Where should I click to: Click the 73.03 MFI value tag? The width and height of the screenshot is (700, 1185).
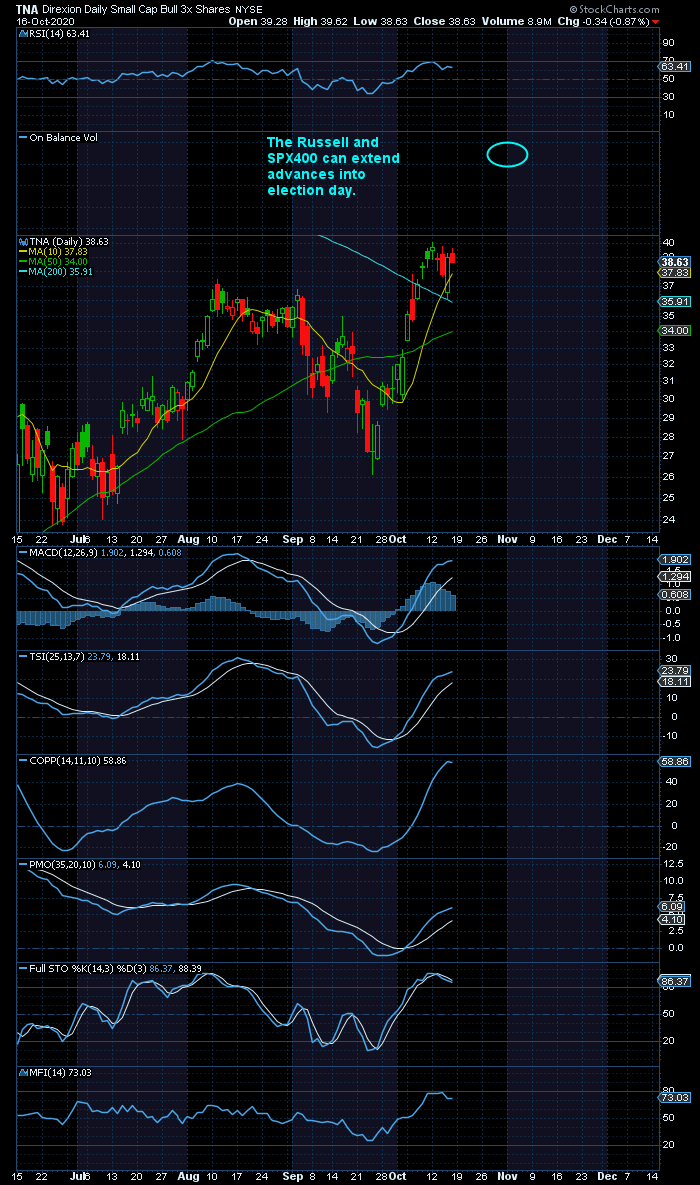tap(676, 1098)
